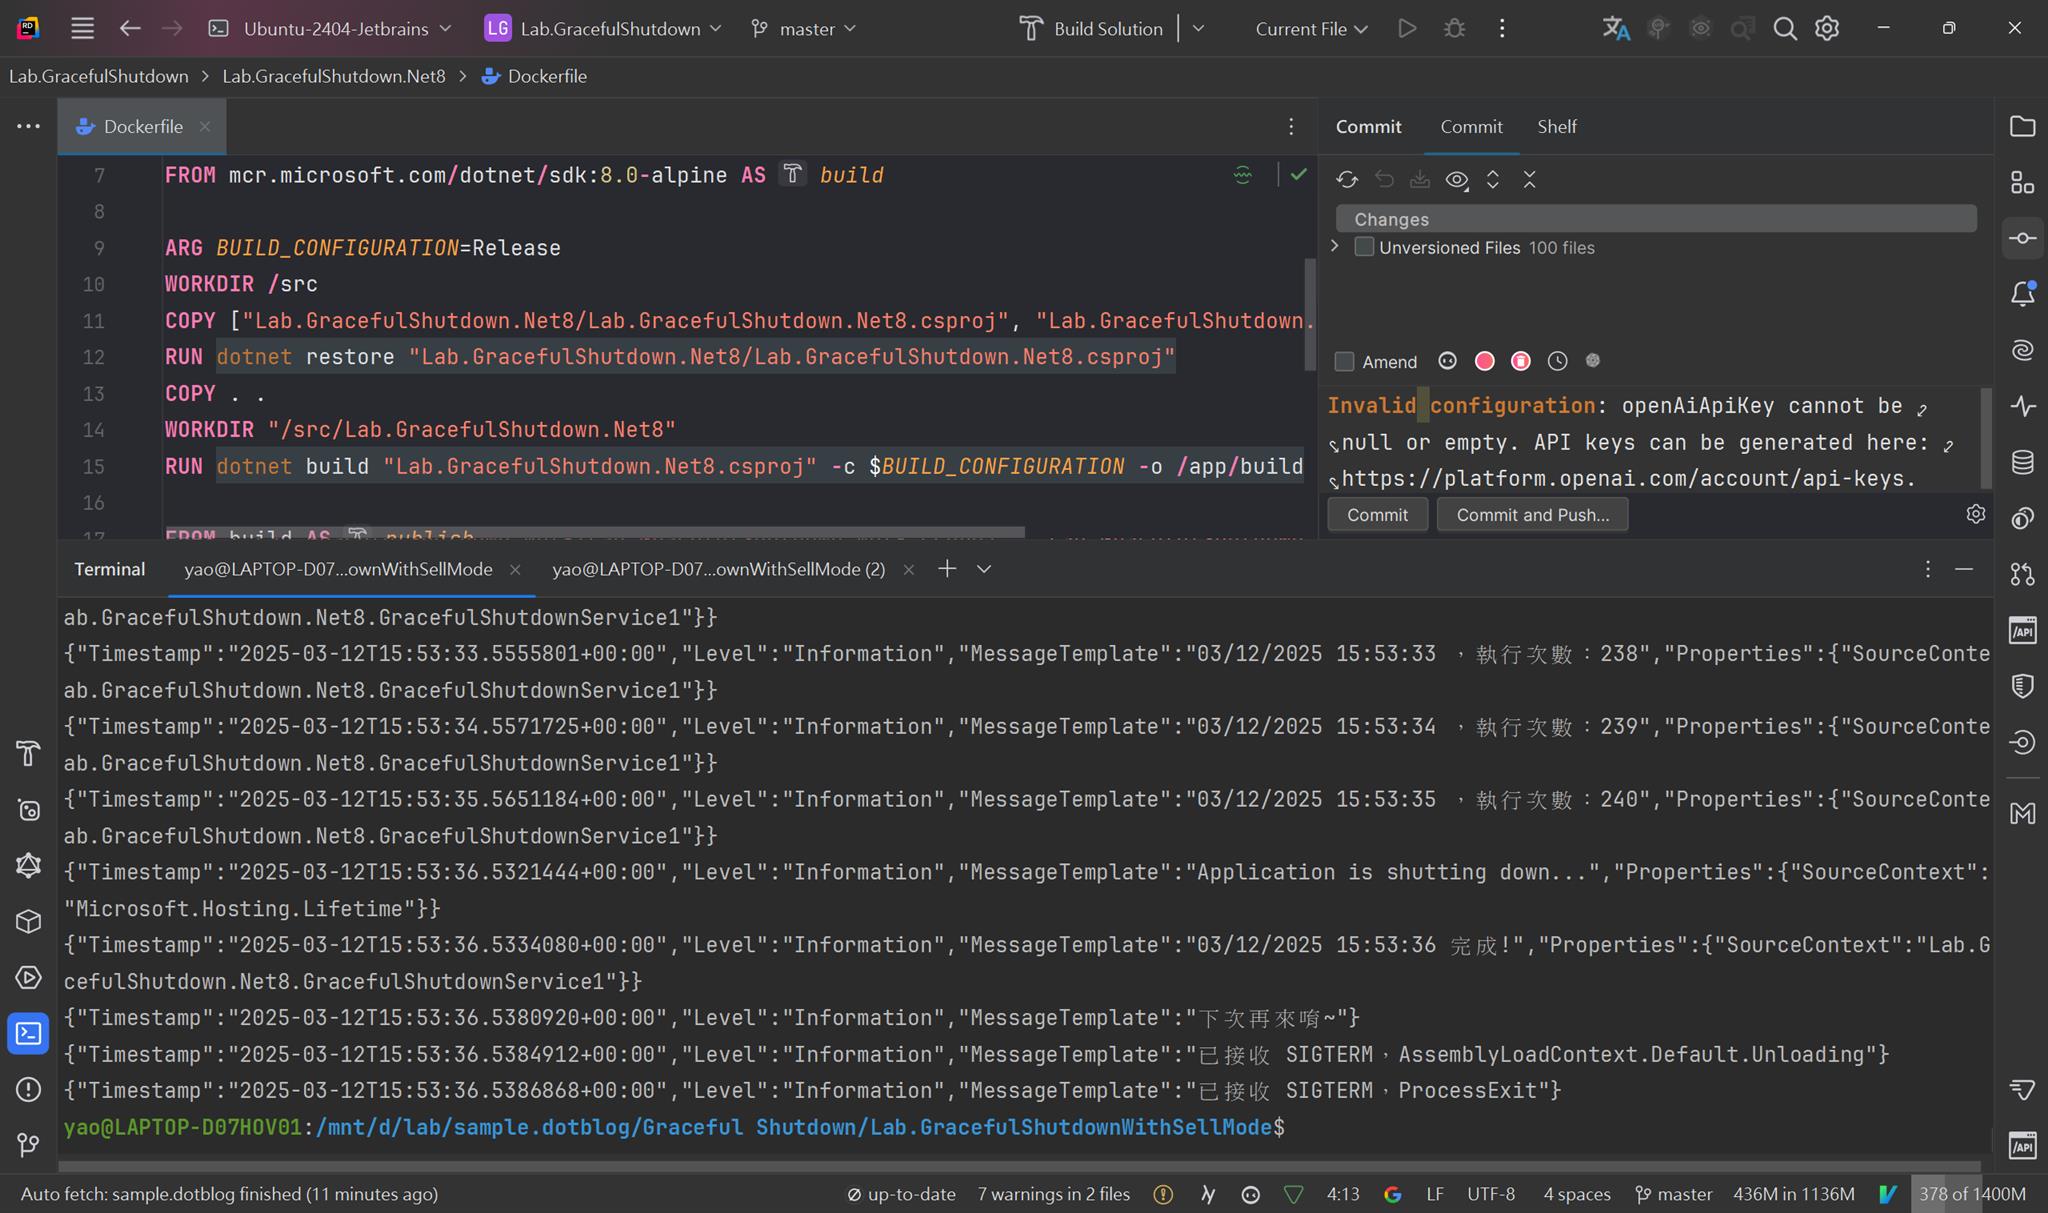Close the Dockerfile editor tab
2048x1213 pixels.
[x=204, y=127]
